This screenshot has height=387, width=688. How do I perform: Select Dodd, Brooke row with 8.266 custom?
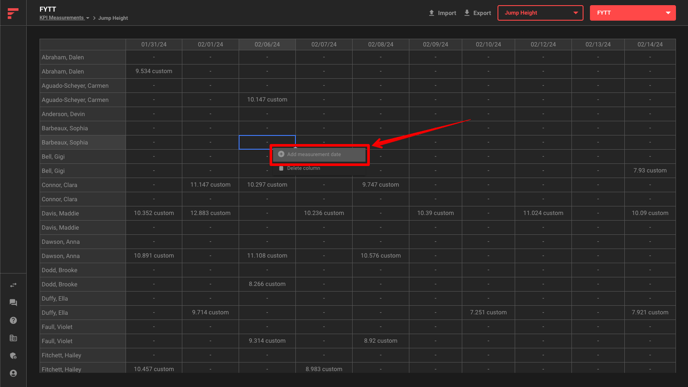coord(82,284)
